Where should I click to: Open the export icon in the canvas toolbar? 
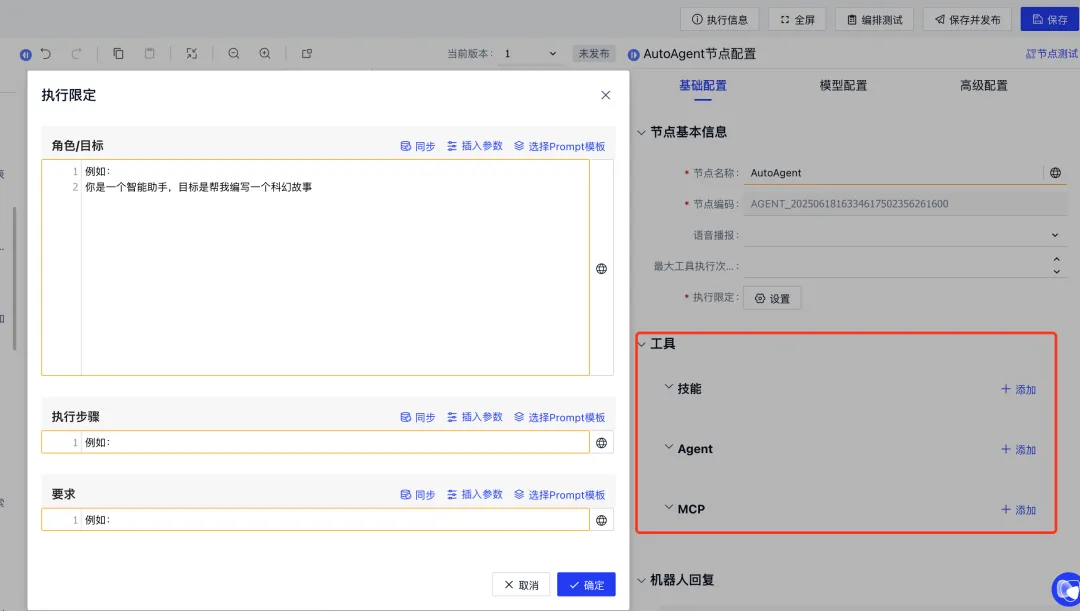pos(307,53)
